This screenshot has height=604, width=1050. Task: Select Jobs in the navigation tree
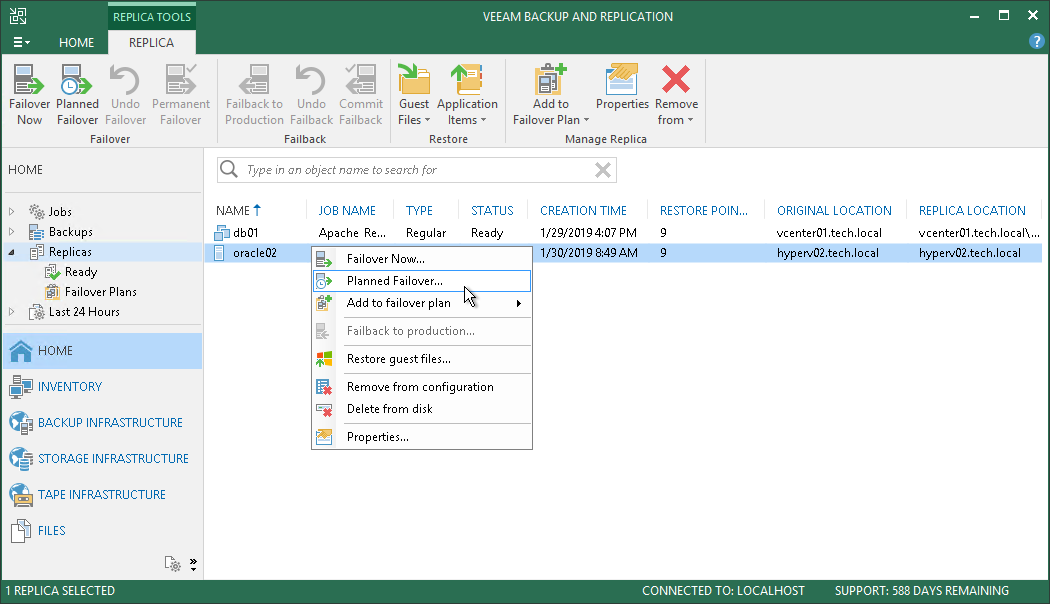pos(60,212)
